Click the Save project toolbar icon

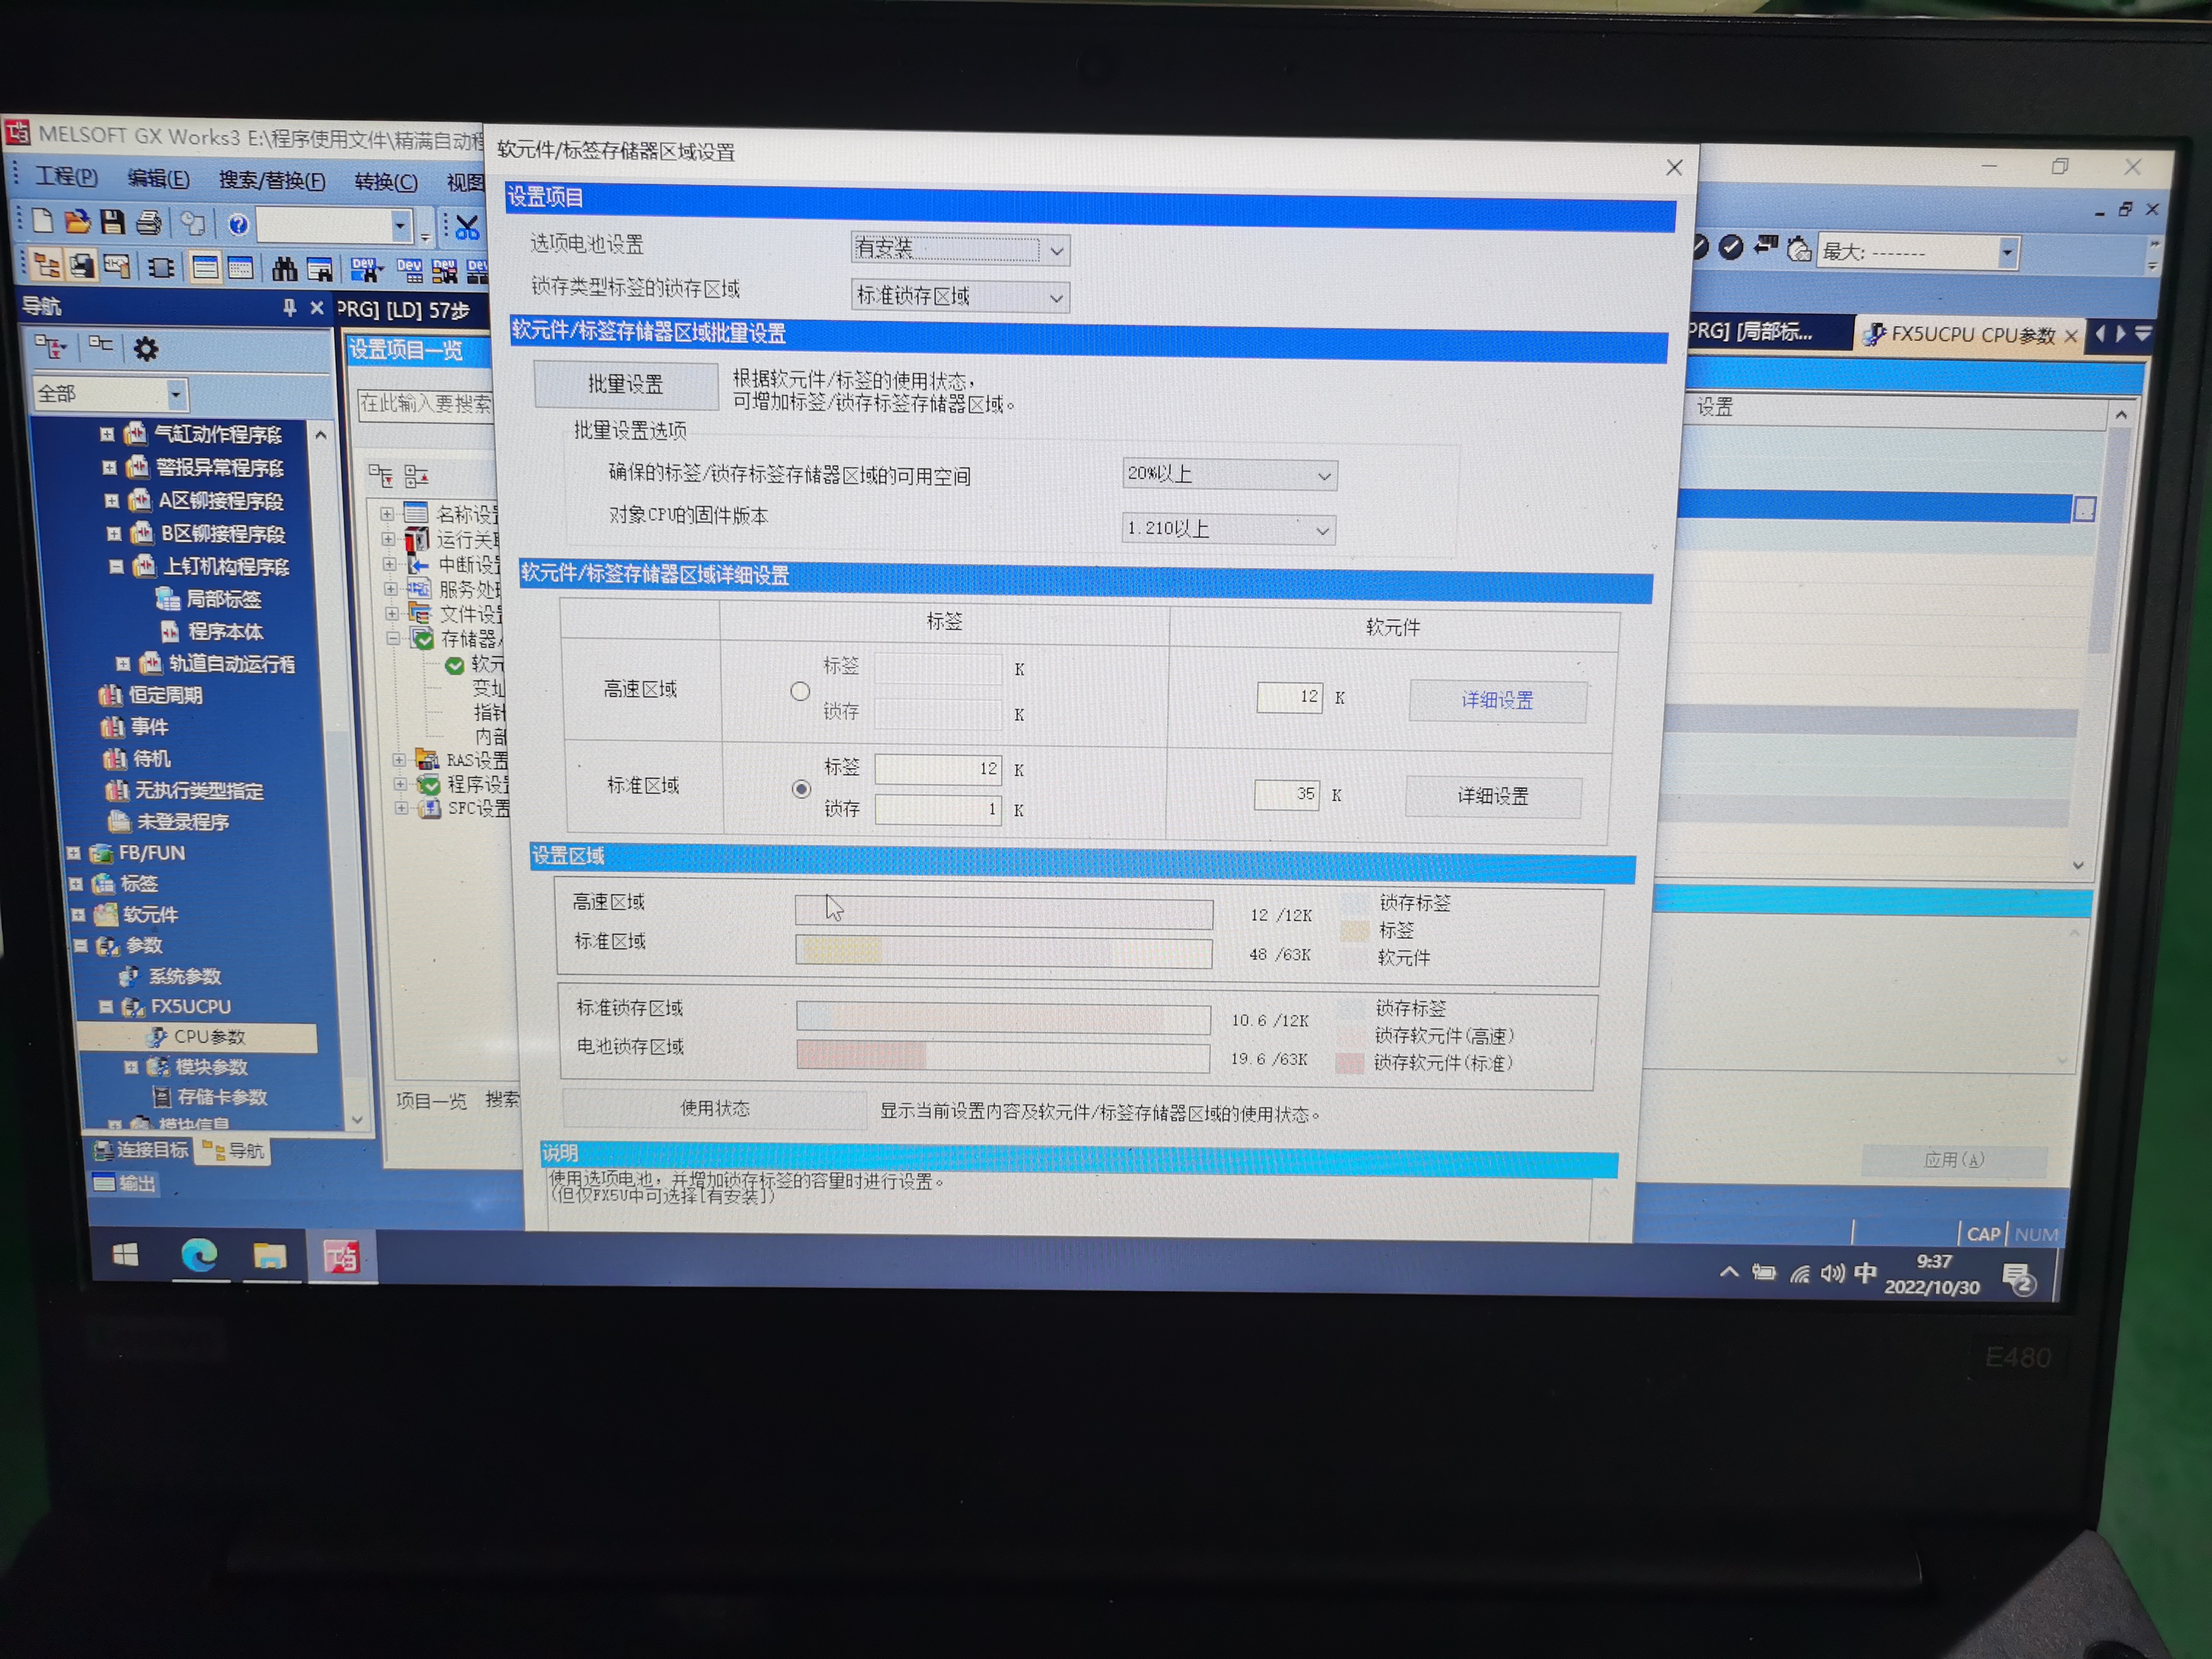coord(113,222)
